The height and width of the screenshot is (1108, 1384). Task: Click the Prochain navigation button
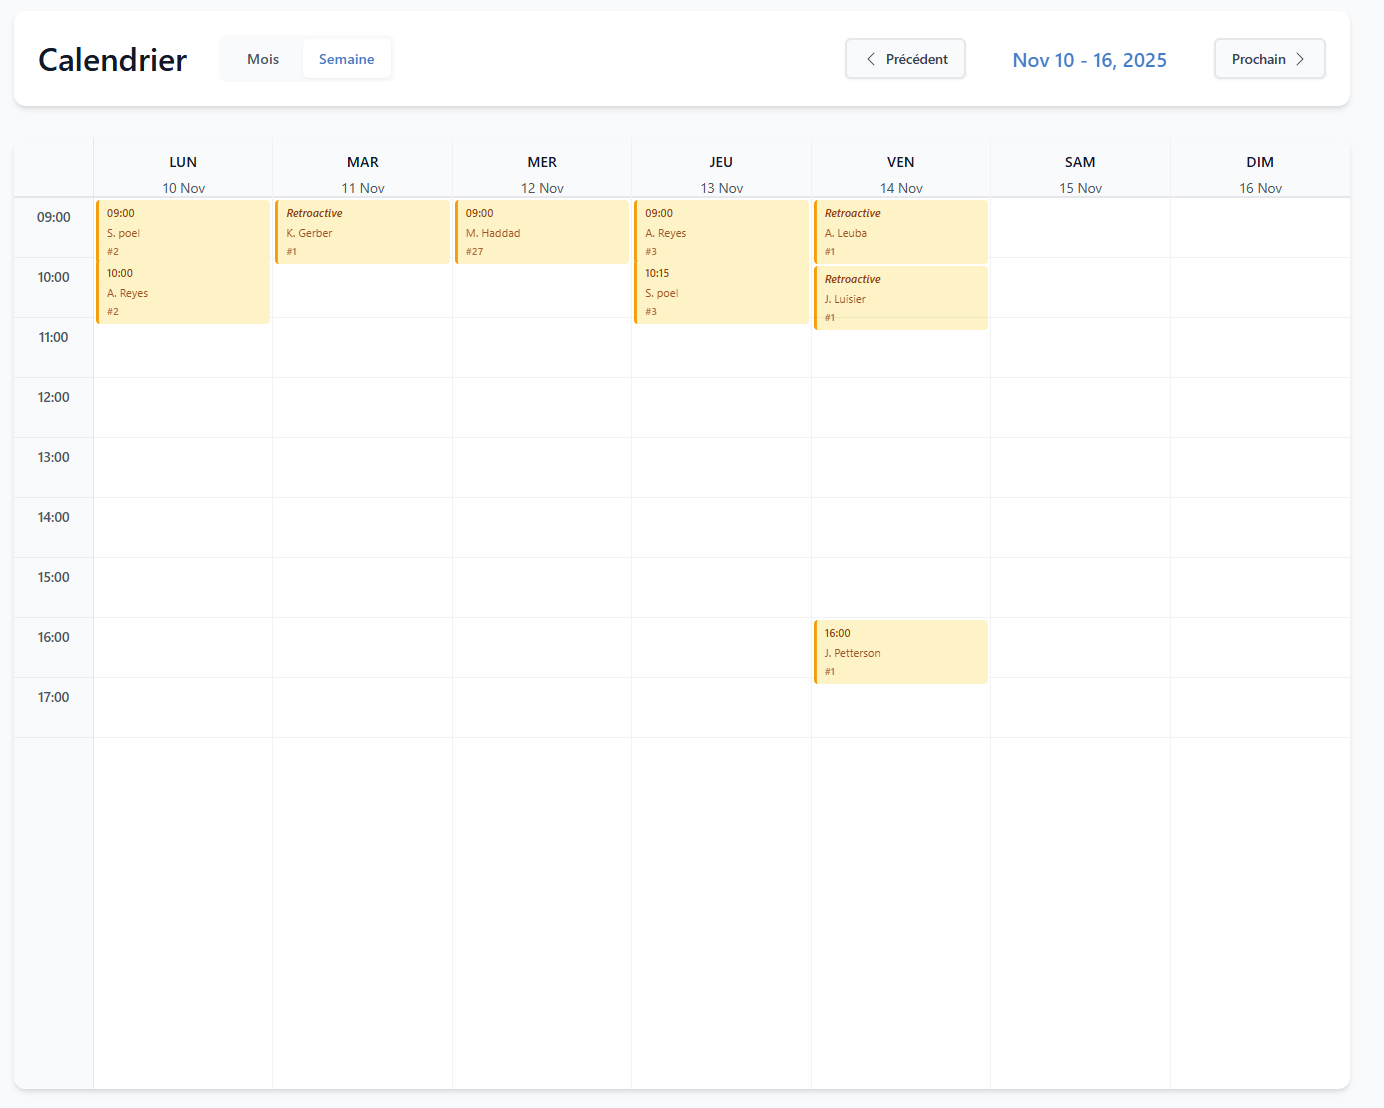[x=1269, y=58]
